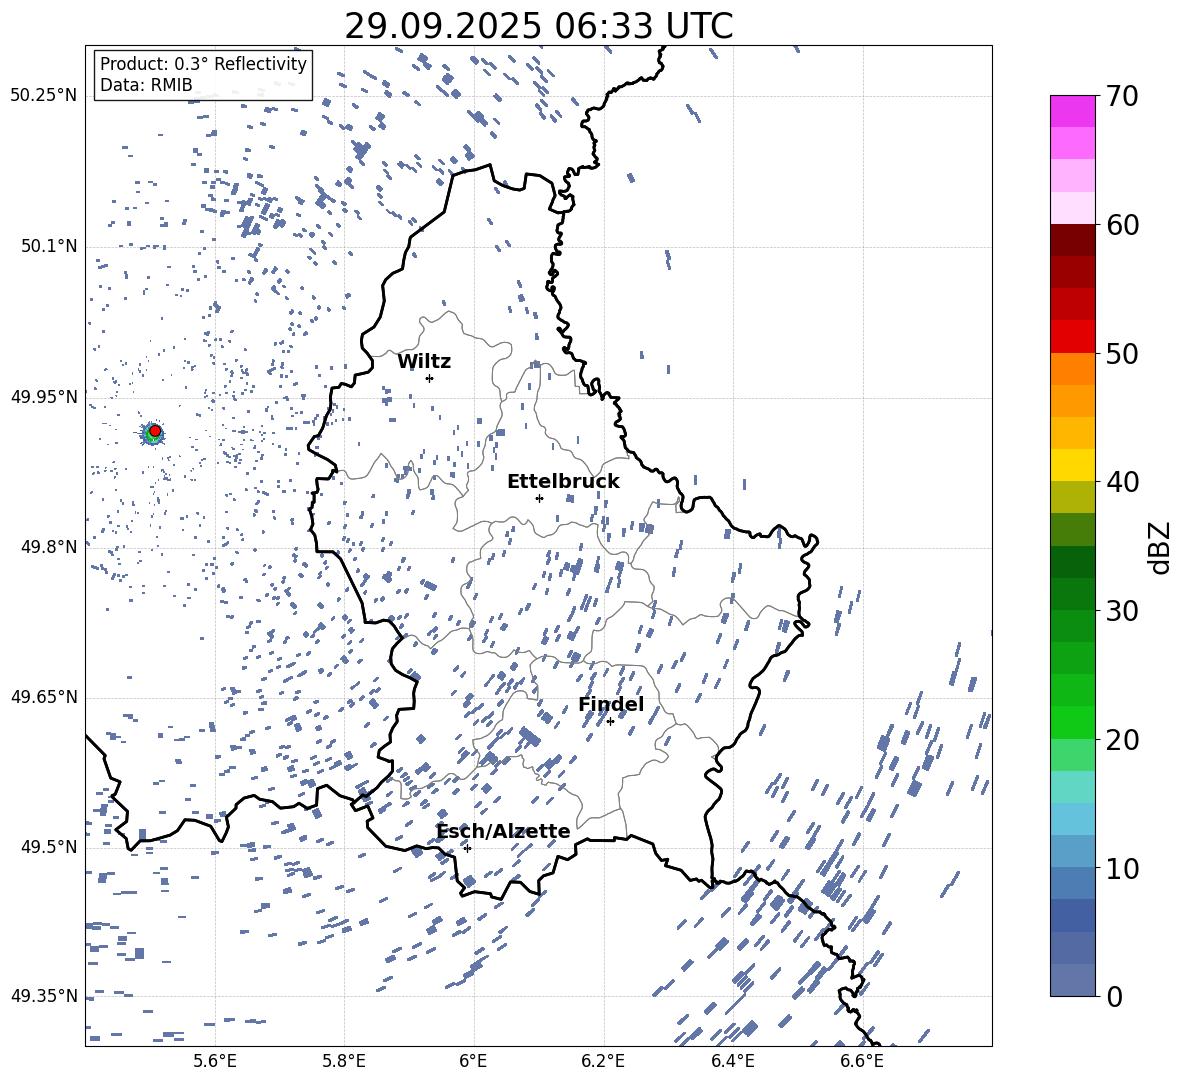Screen dimensions: 1184x1081
Task: Click the 40 value on the colorbar
Action: [x=1122, y=482]
